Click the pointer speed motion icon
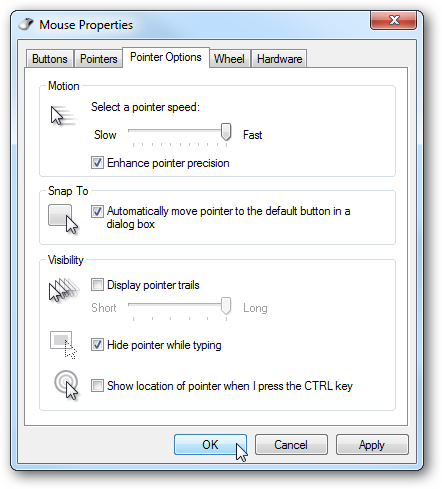 (x=63, y=116)
